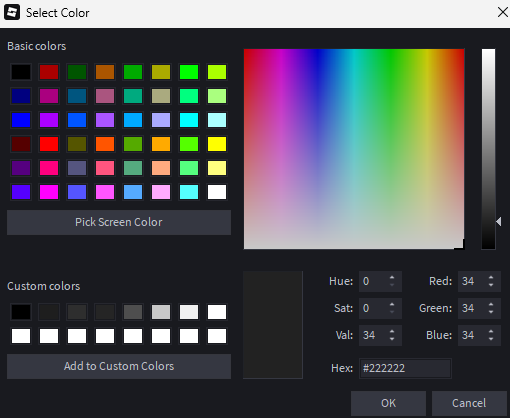Viewport: 510px width, 418px height.
Task: Click Add to Custom Colors
Action: (119, 366)
